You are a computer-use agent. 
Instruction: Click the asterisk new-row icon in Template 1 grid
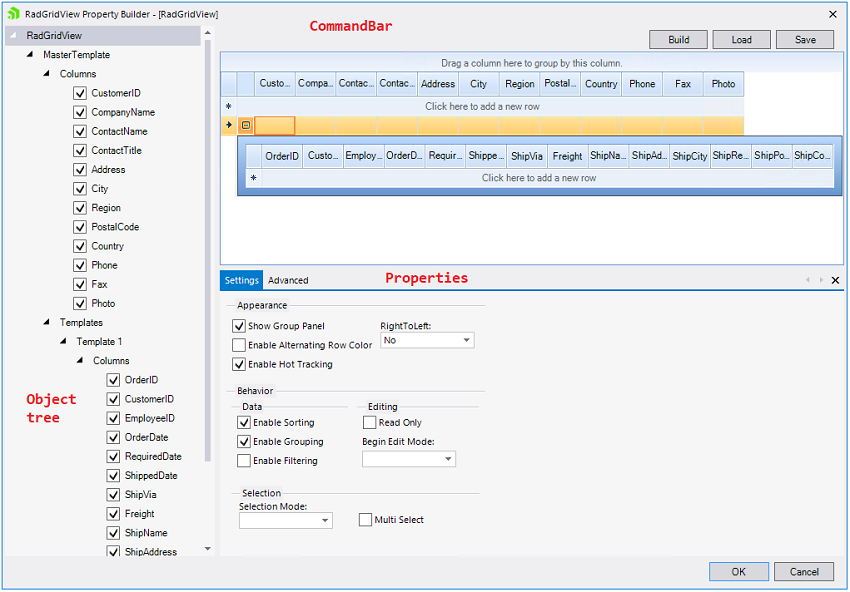[x=253, y=177]
